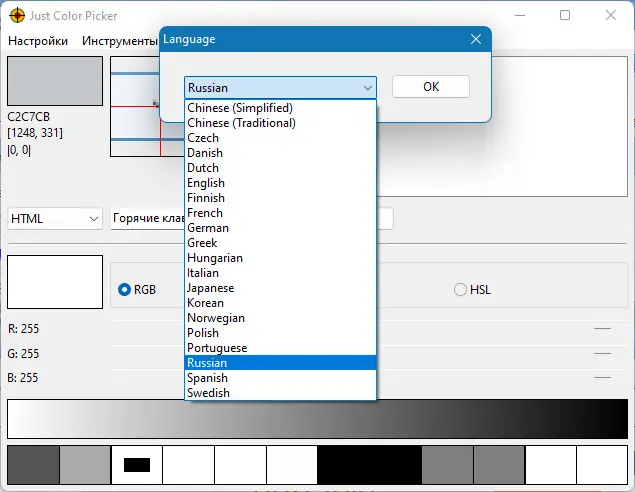Screen dimensions: 635x492
Task: Click the dark gray palette swatch
Action: pos(33,465)
